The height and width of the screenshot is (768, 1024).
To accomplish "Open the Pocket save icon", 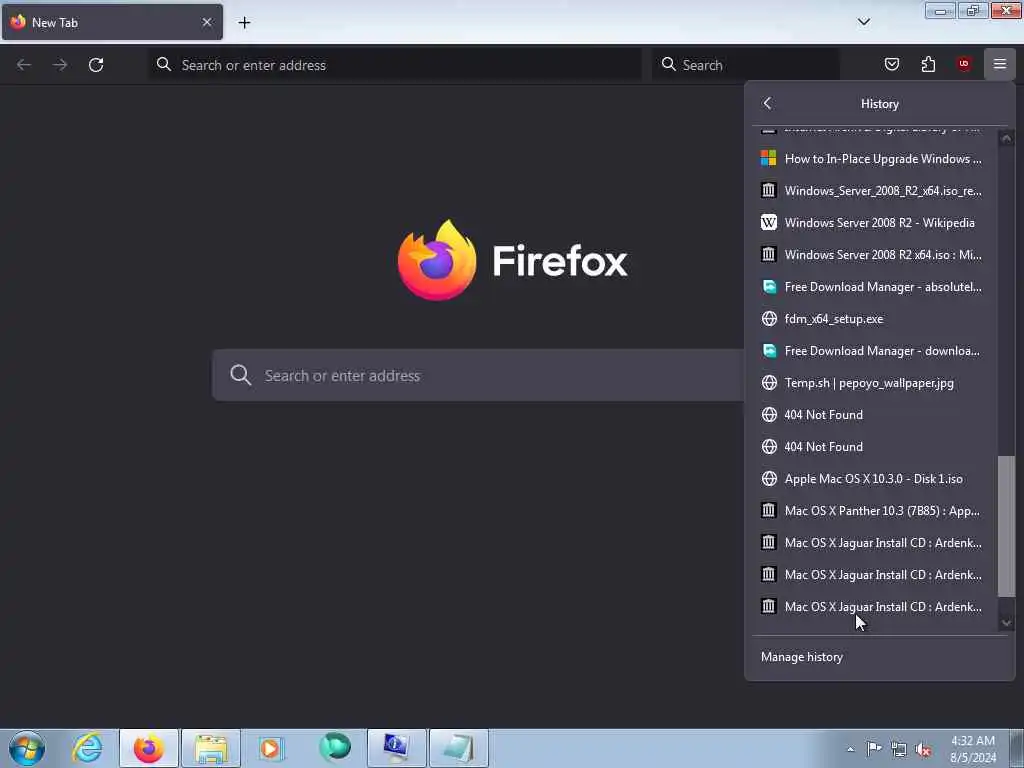I will (891, 64).
